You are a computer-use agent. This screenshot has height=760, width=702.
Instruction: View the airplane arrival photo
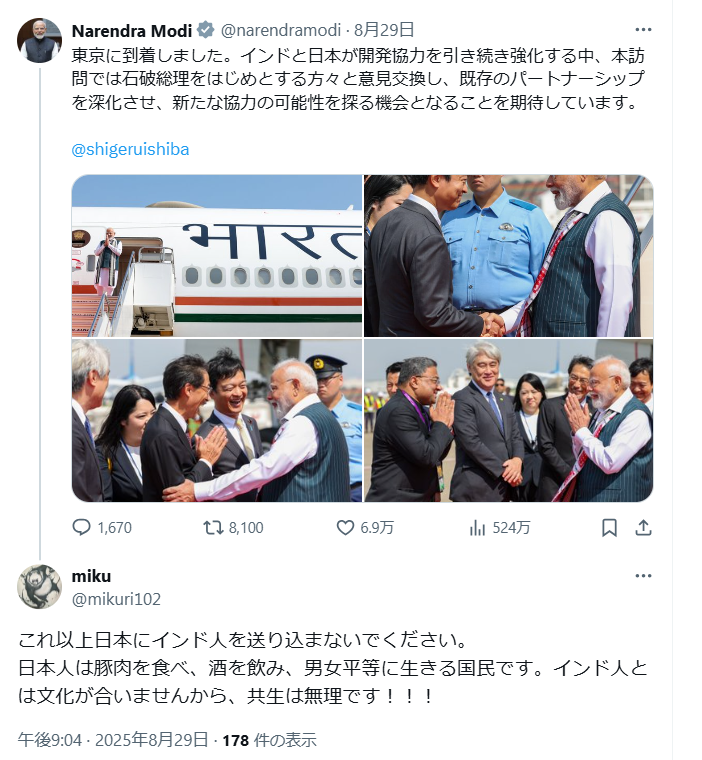coord(217,256)
